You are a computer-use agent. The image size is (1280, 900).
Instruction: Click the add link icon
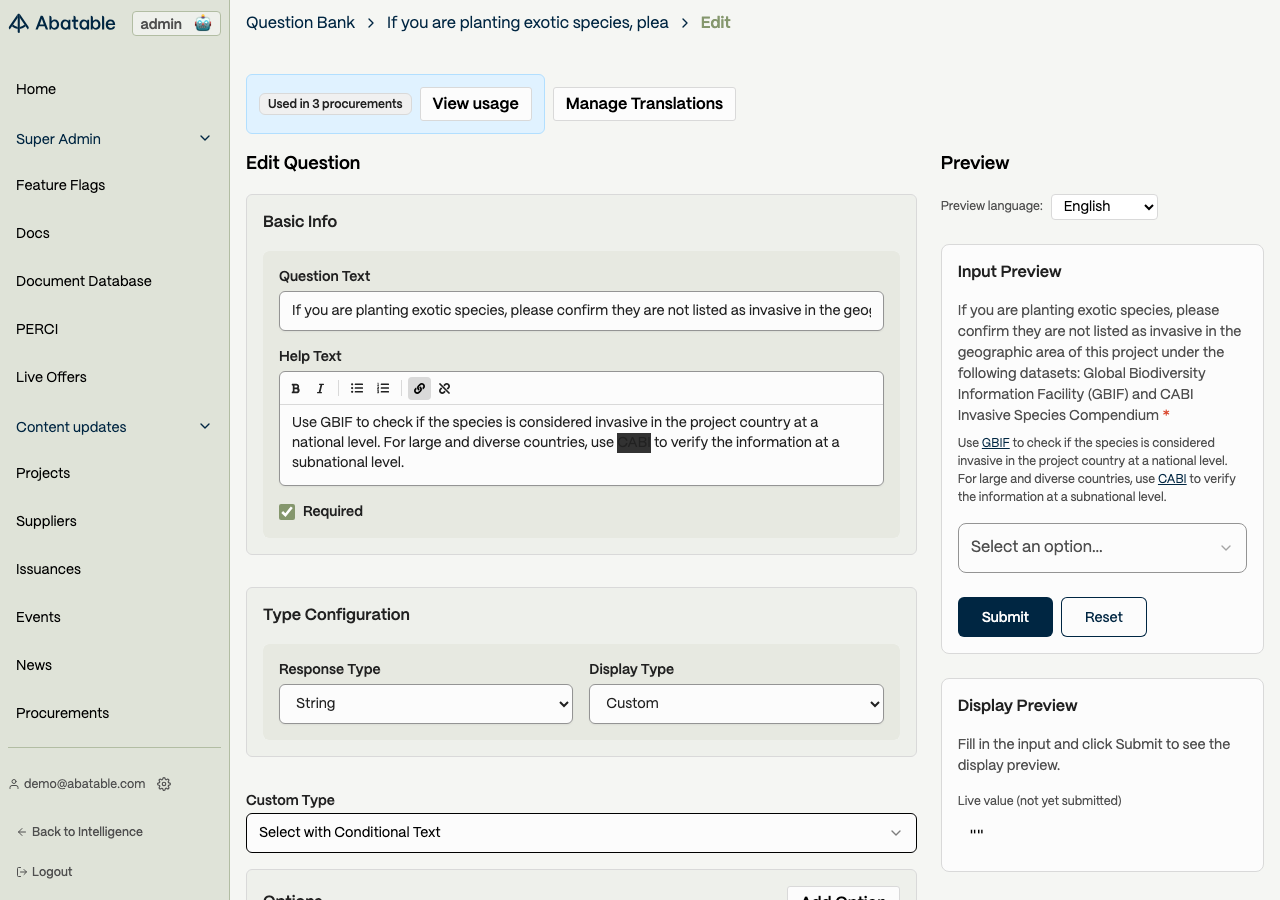point(420,389)
